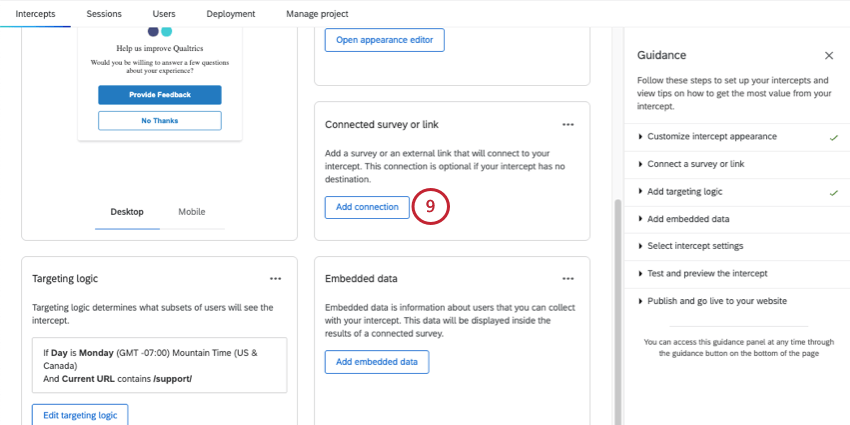Open the Deployment tab
This screenshot has width=850, height=425.
[x=230, y=14]
